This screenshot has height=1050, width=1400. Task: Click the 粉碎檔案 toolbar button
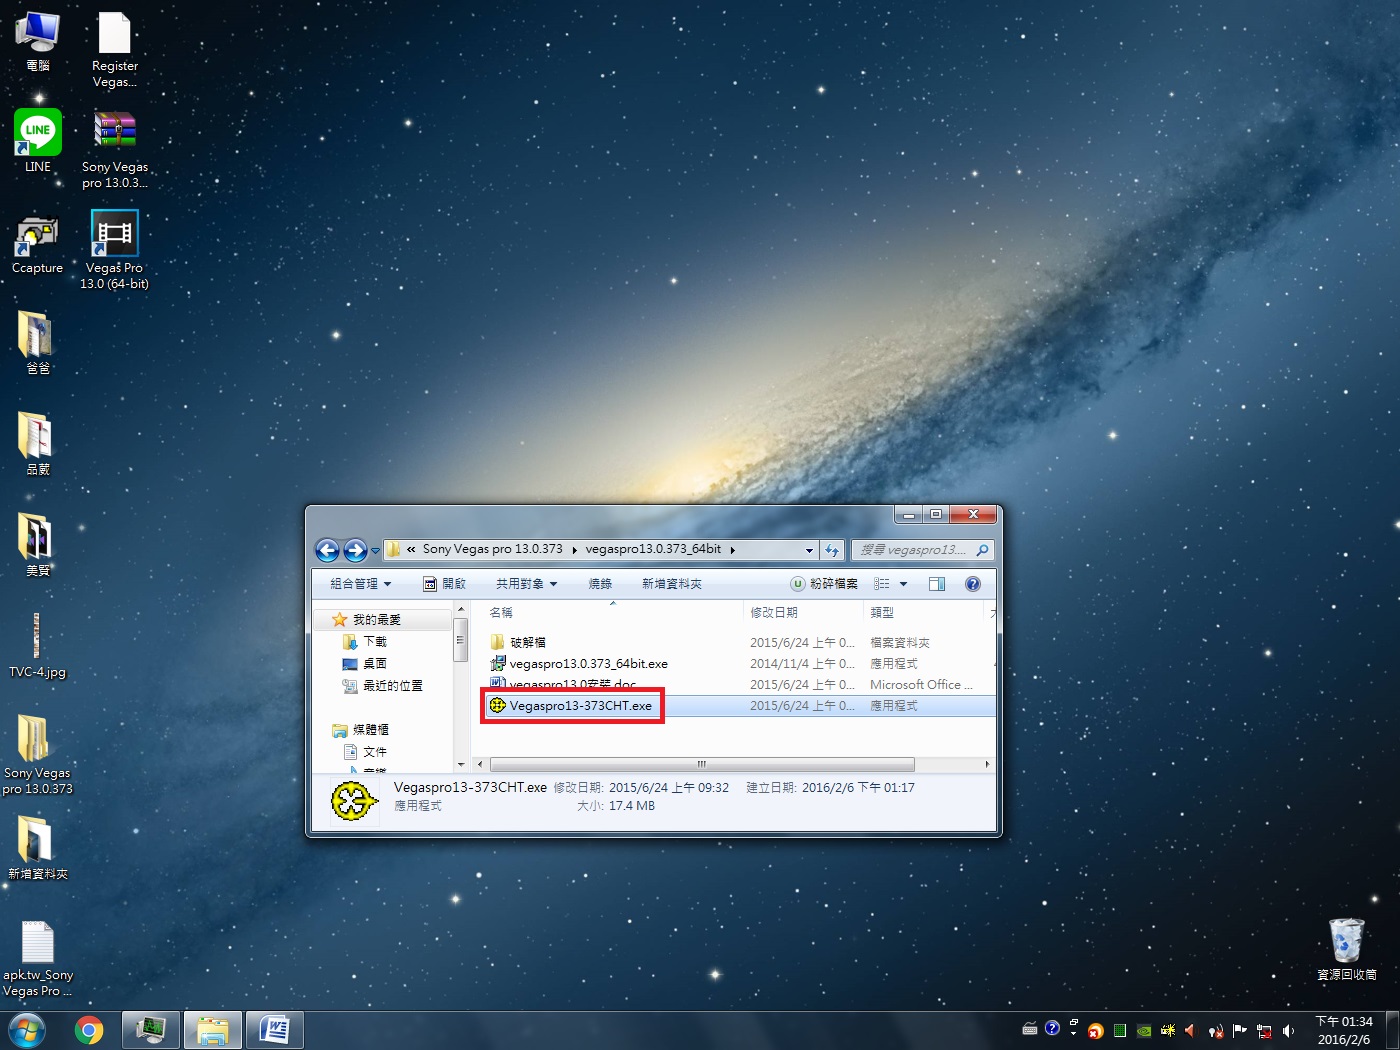pyautogui.click(x=825, y=584)
